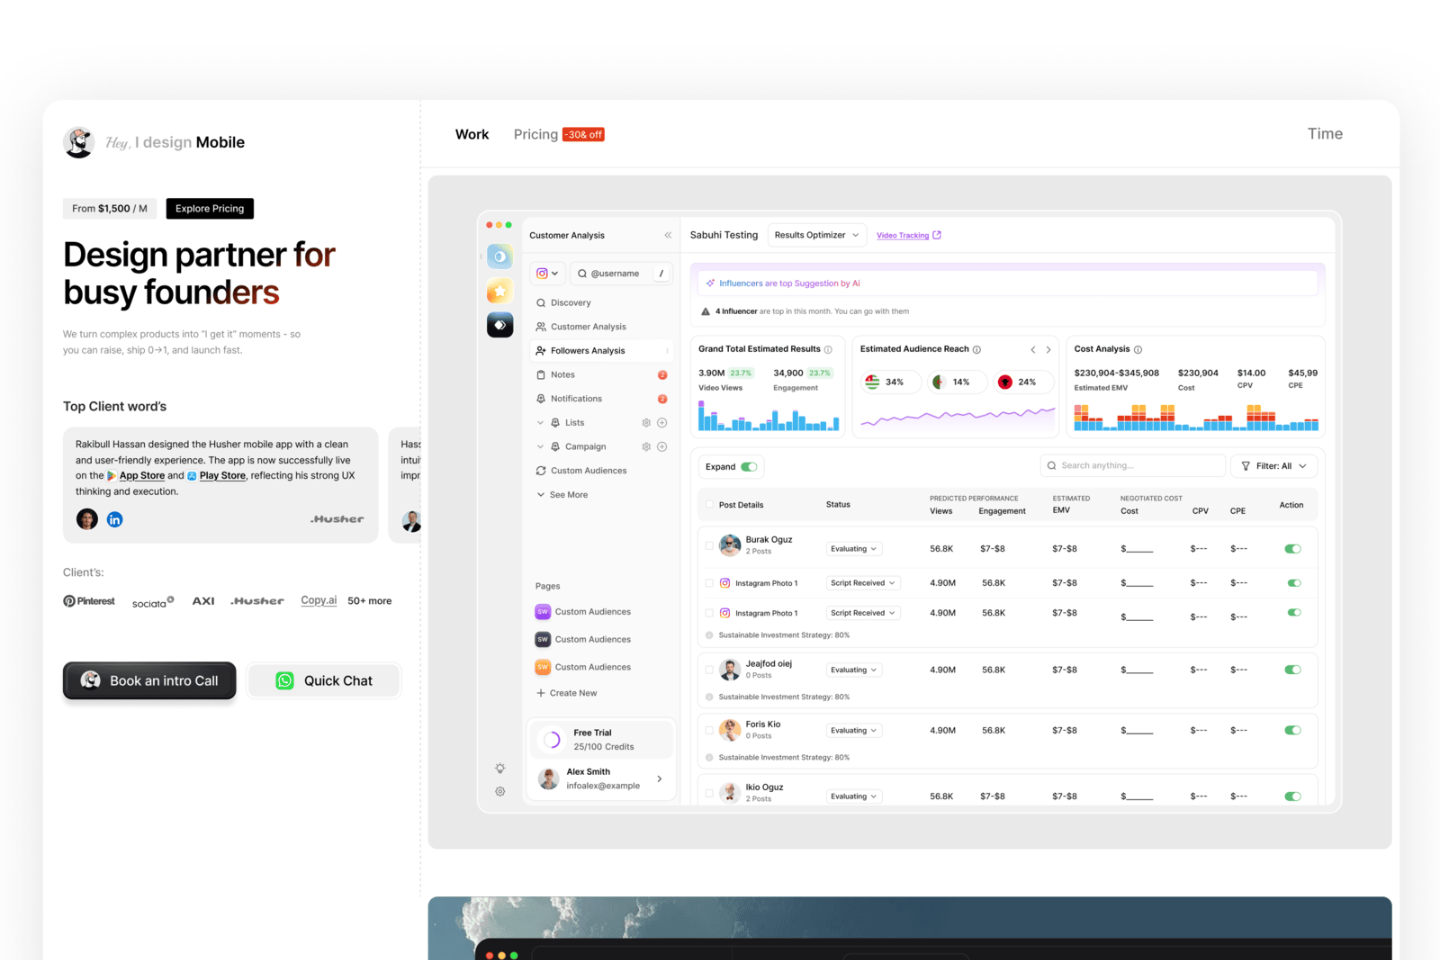Open the Pricing tab

(536, 134)
